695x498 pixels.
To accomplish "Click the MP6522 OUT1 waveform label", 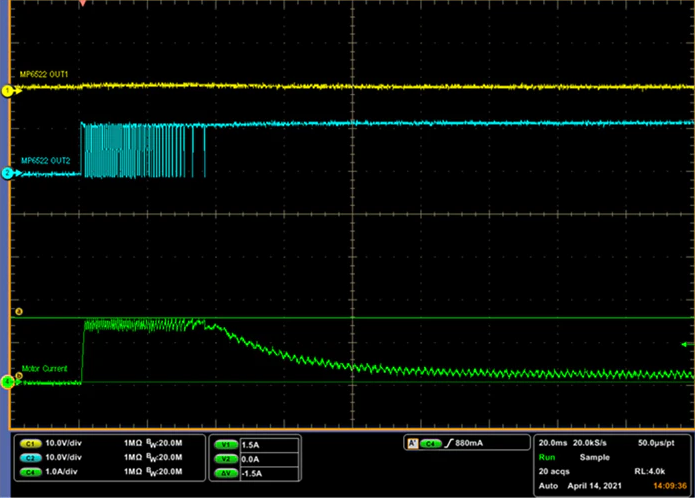I will [45, 74].
